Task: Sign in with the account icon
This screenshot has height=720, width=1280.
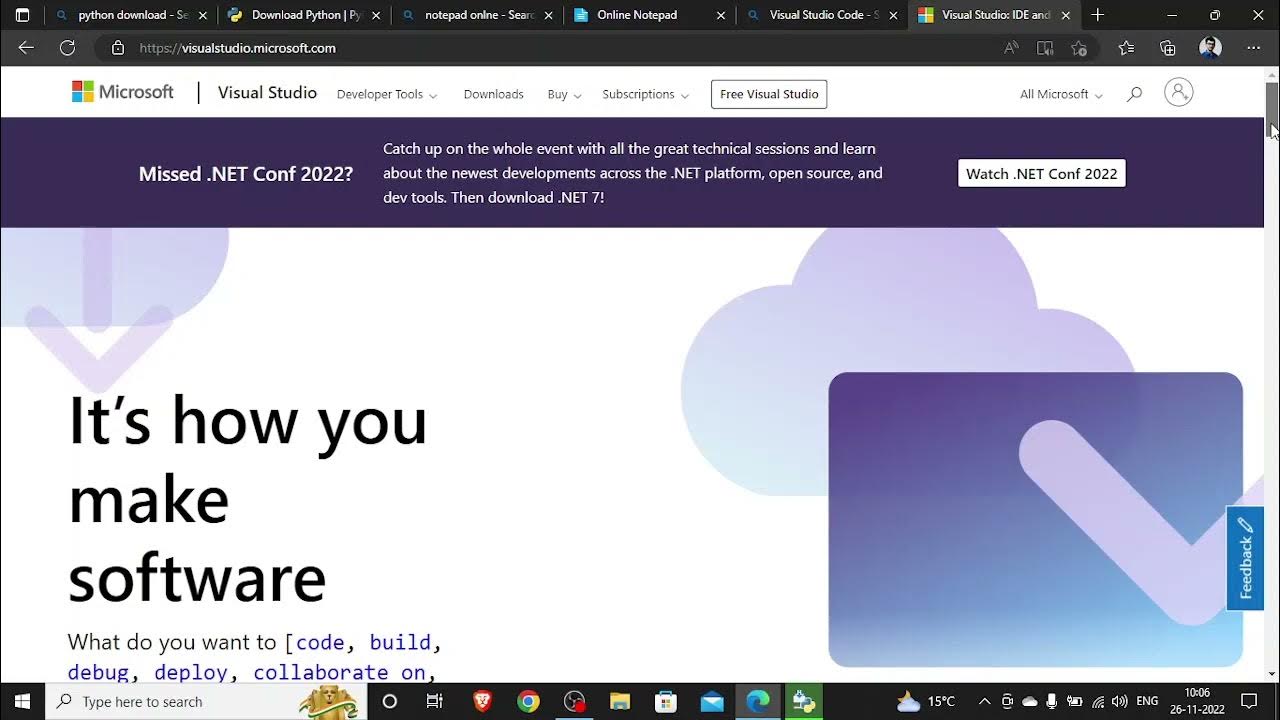Action: 1179,93
